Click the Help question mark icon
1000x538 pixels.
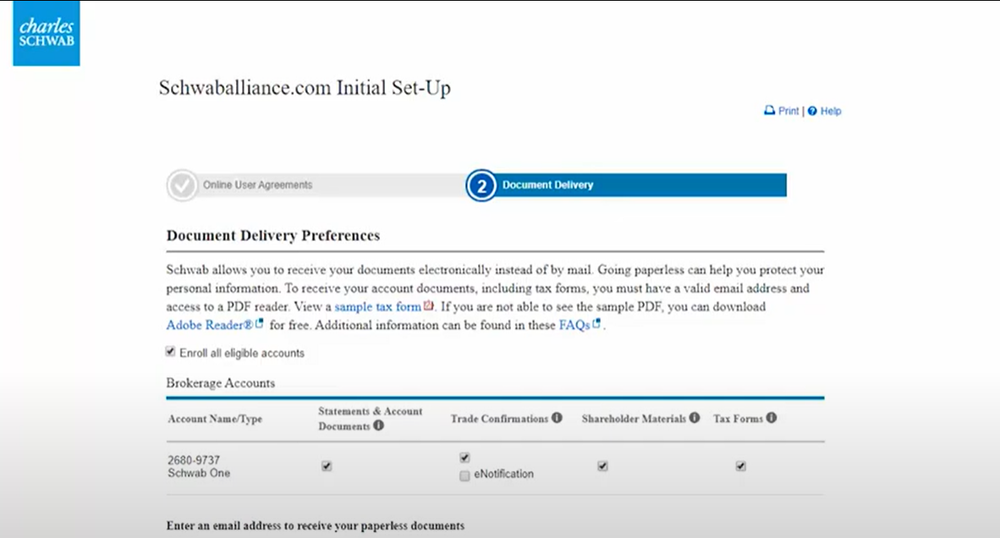[812, 111]
